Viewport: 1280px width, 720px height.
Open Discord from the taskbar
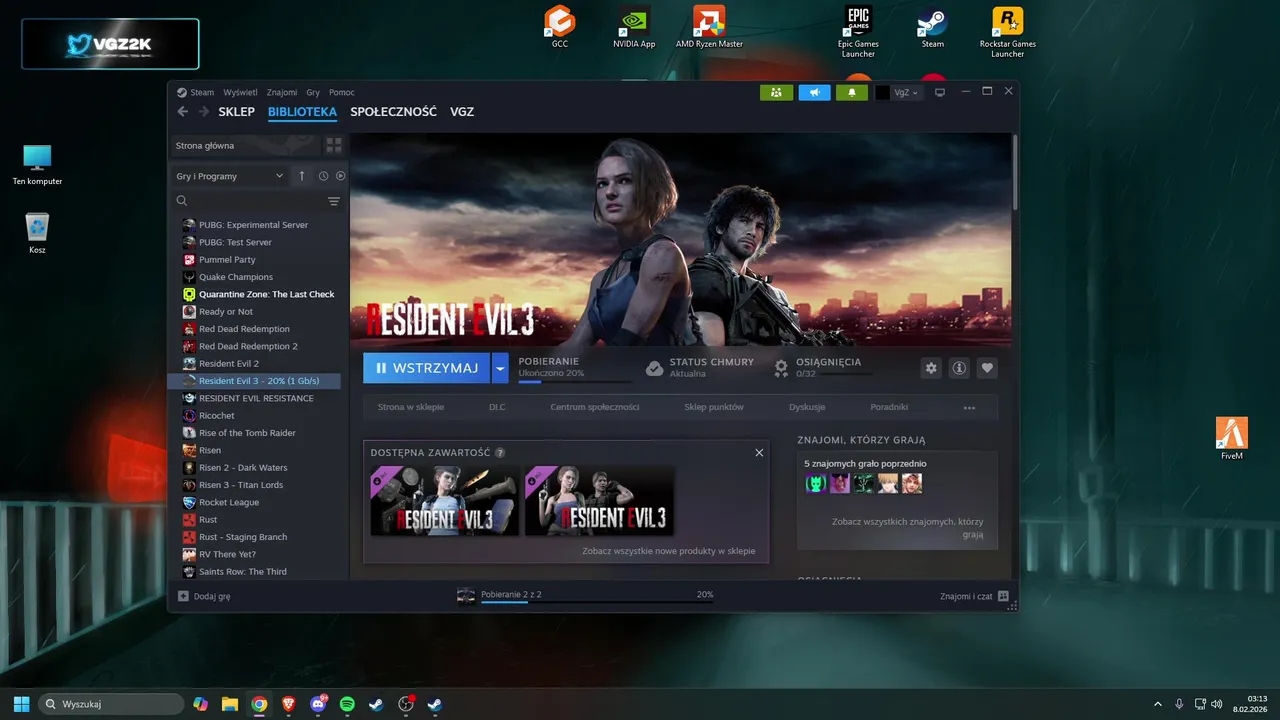point(318,704)
